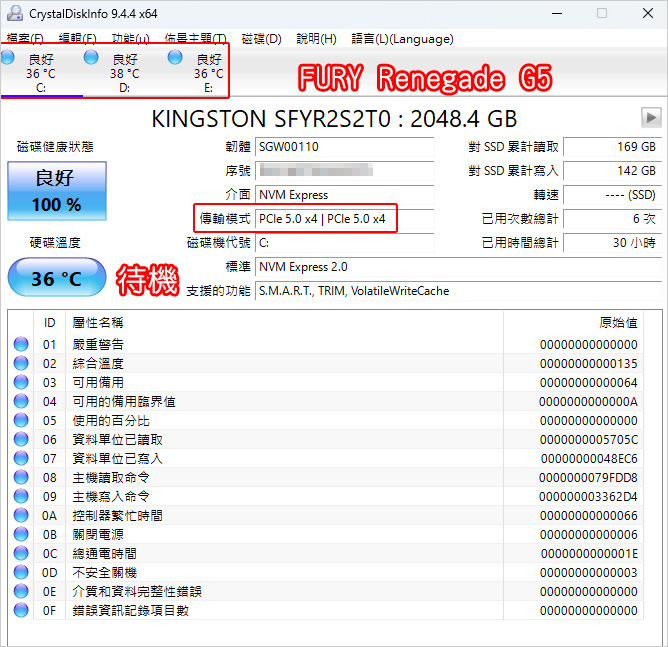Click the status orb for attribute 03 可用備用
Image resolution: width=668 pixels, height=647 pixels.
click(x=21, y=382)
